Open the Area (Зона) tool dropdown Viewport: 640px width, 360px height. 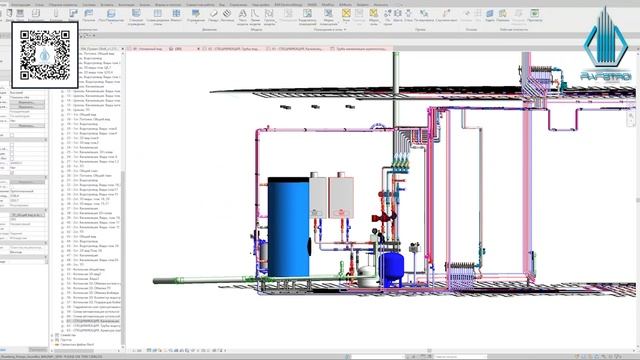coord(347,16)
